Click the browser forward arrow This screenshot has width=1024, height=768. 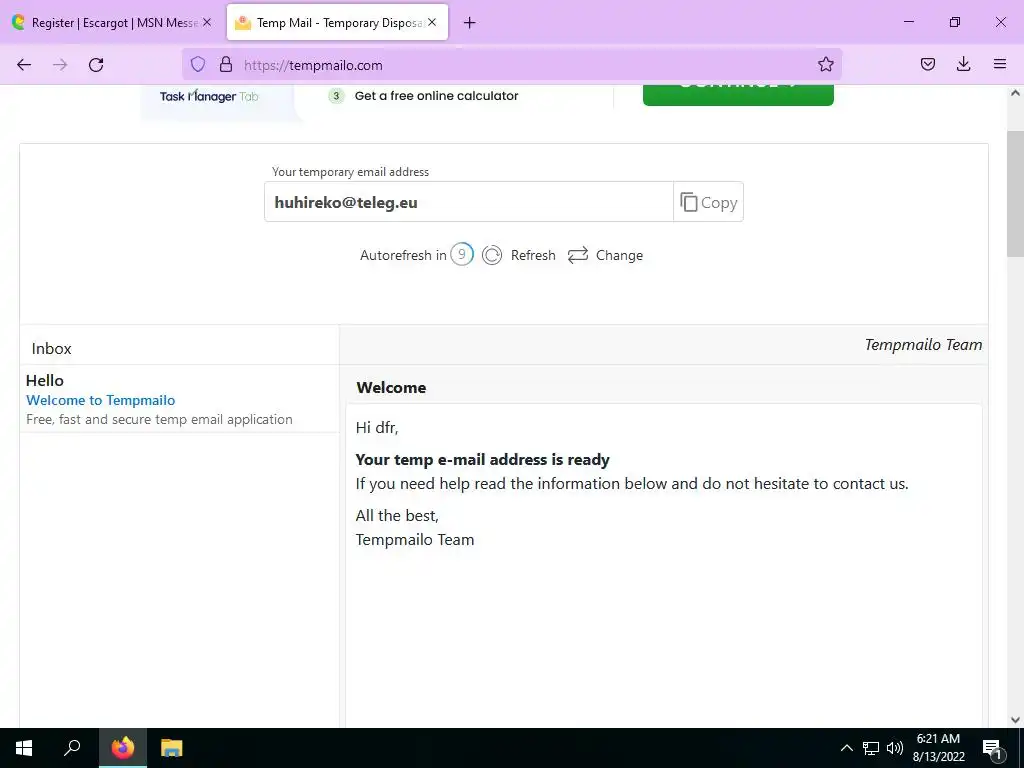(x=60, y=65)
